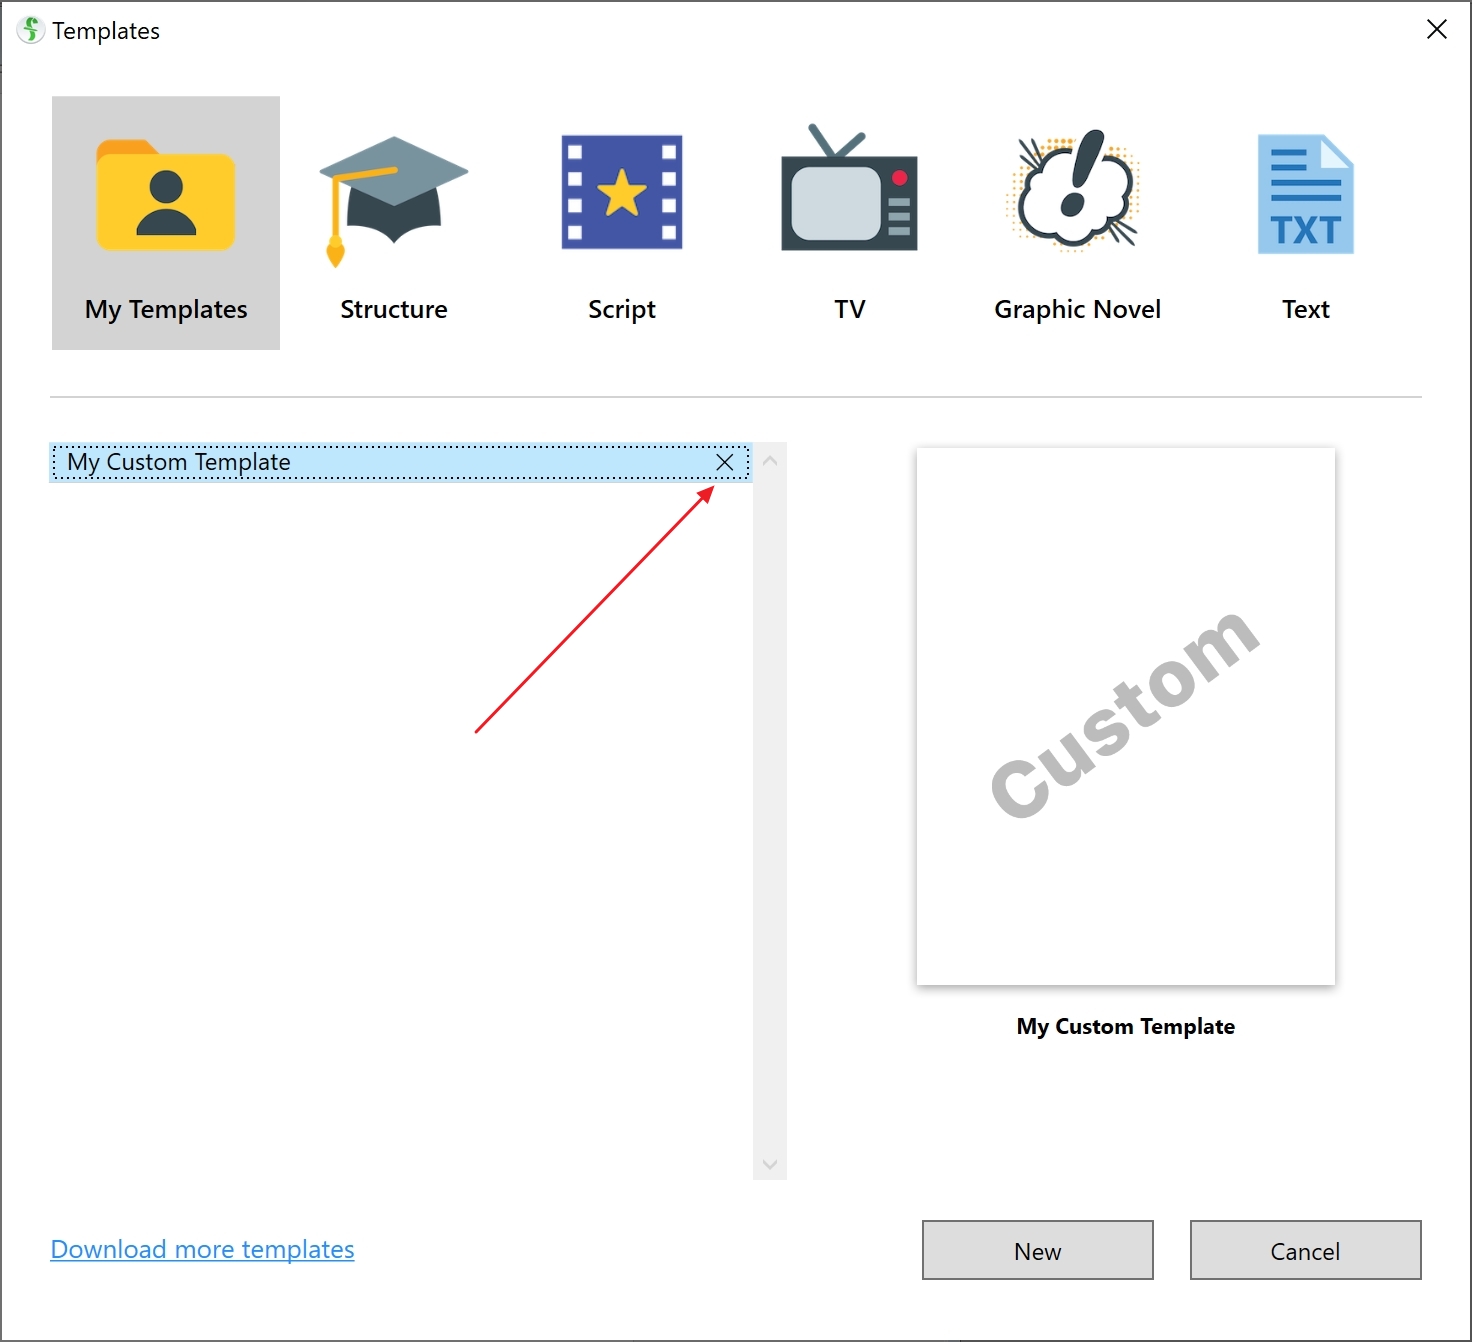
Task: Switch to the Script category label
Action: pyautogui.click(x=621, y=309)
